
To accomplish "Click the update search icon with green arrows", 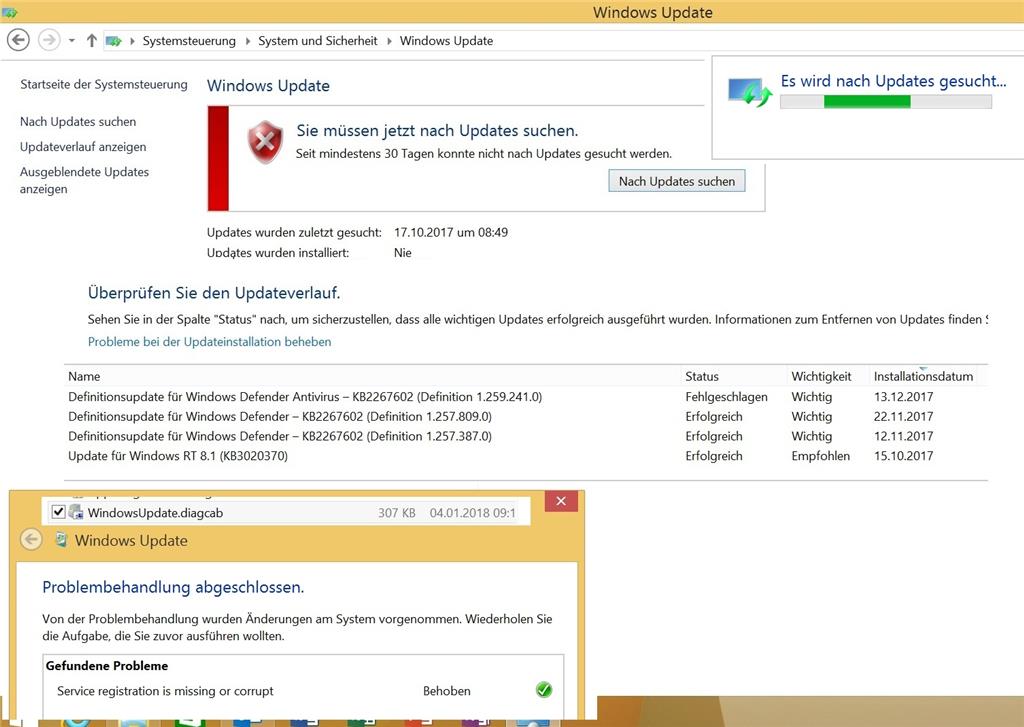I will click(x=750, y=92).
